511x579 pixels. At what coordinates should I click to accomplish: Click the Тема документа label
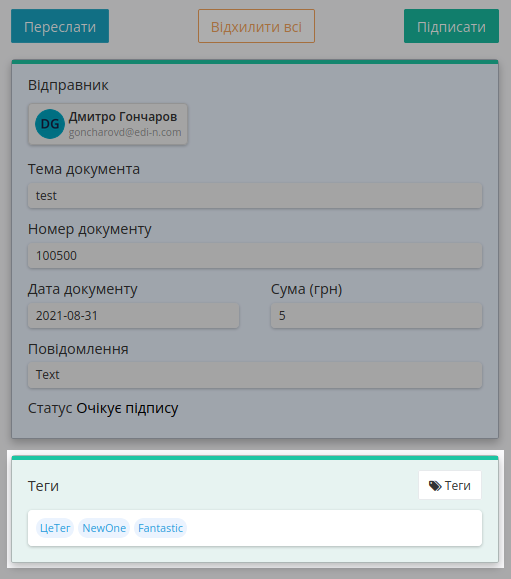(x=84, y=169)
